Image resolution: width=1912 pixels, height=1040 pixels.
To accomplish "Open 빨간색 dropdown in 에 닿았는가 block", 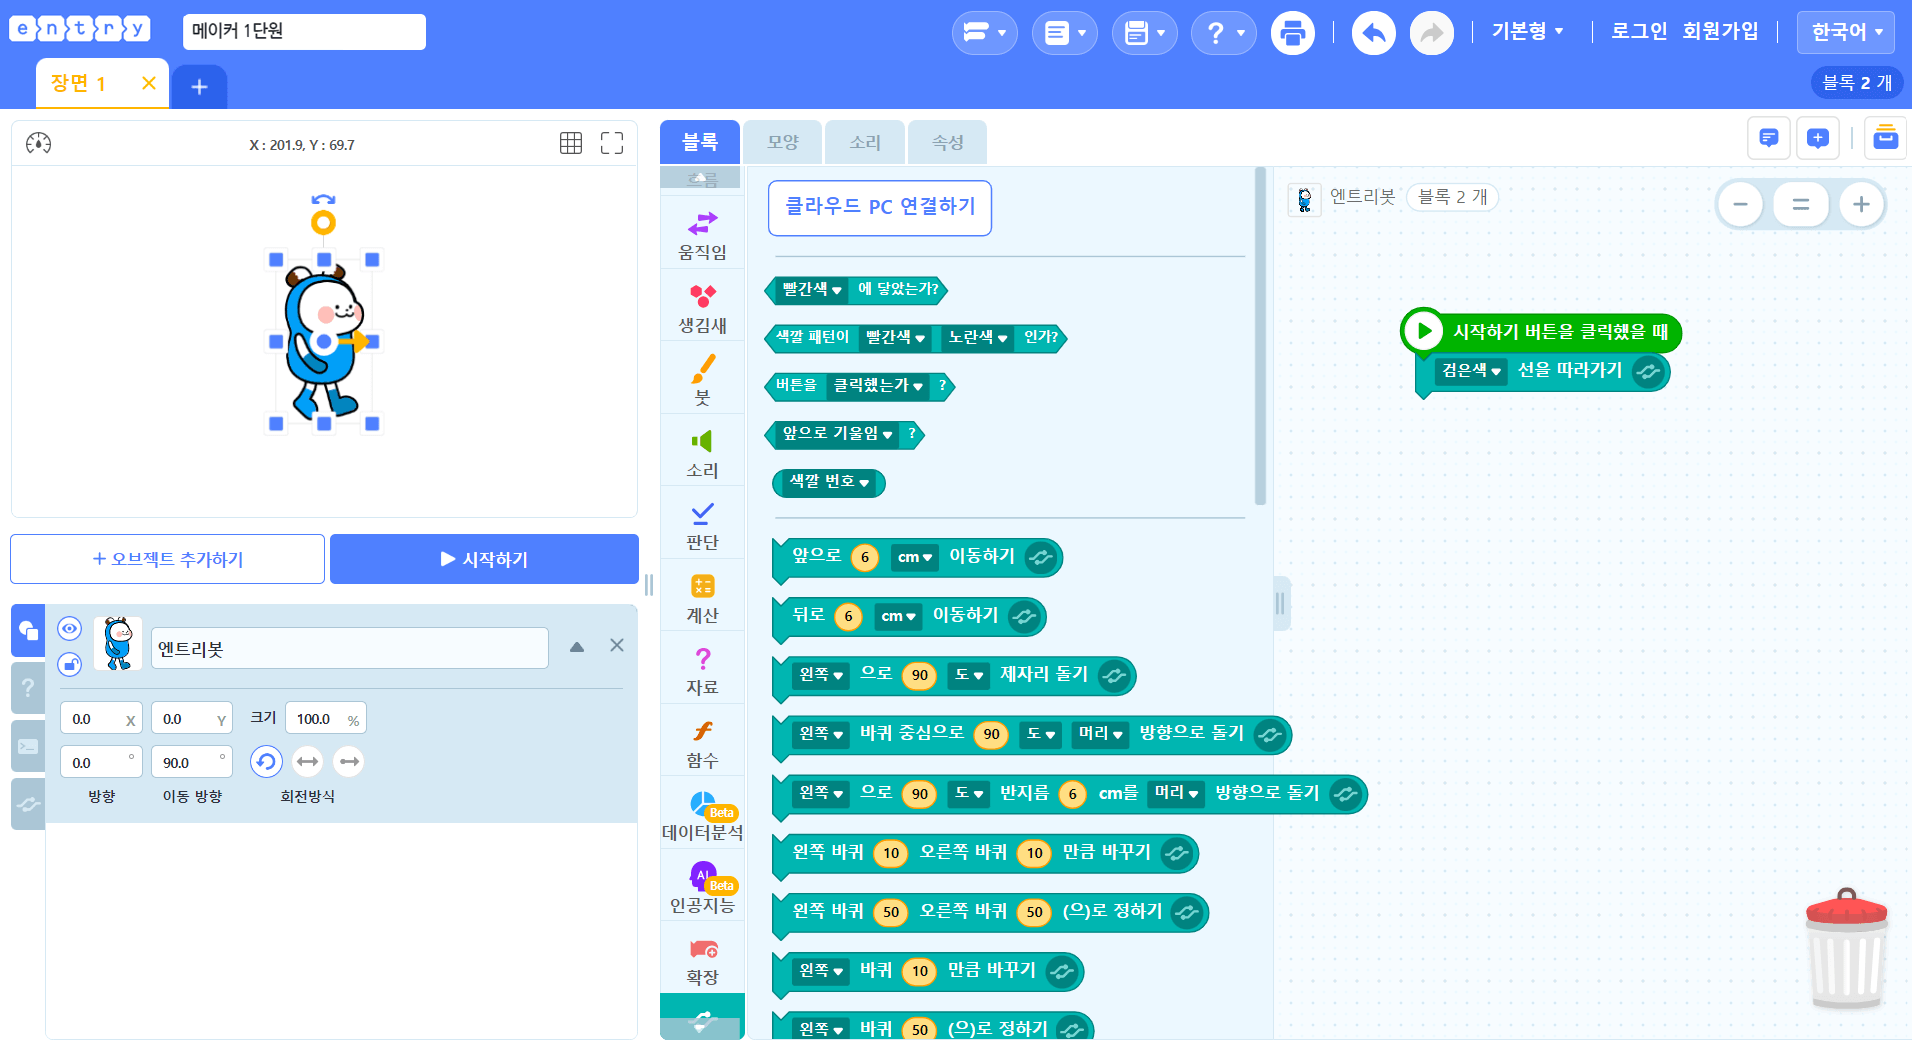I will point(812,290).
